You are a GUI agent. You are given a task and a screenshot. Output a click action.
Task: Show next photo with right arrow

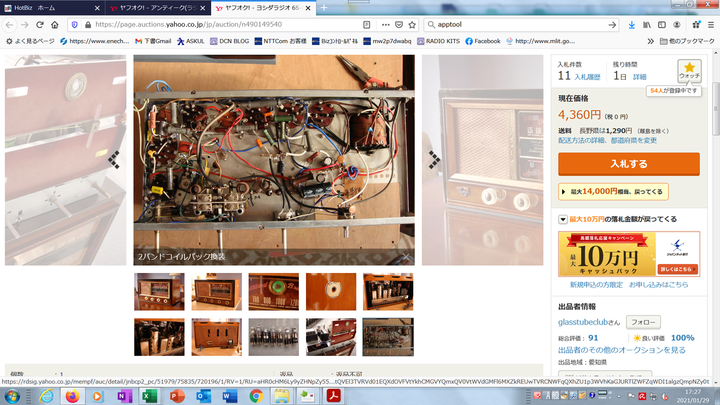coord(434,159)
